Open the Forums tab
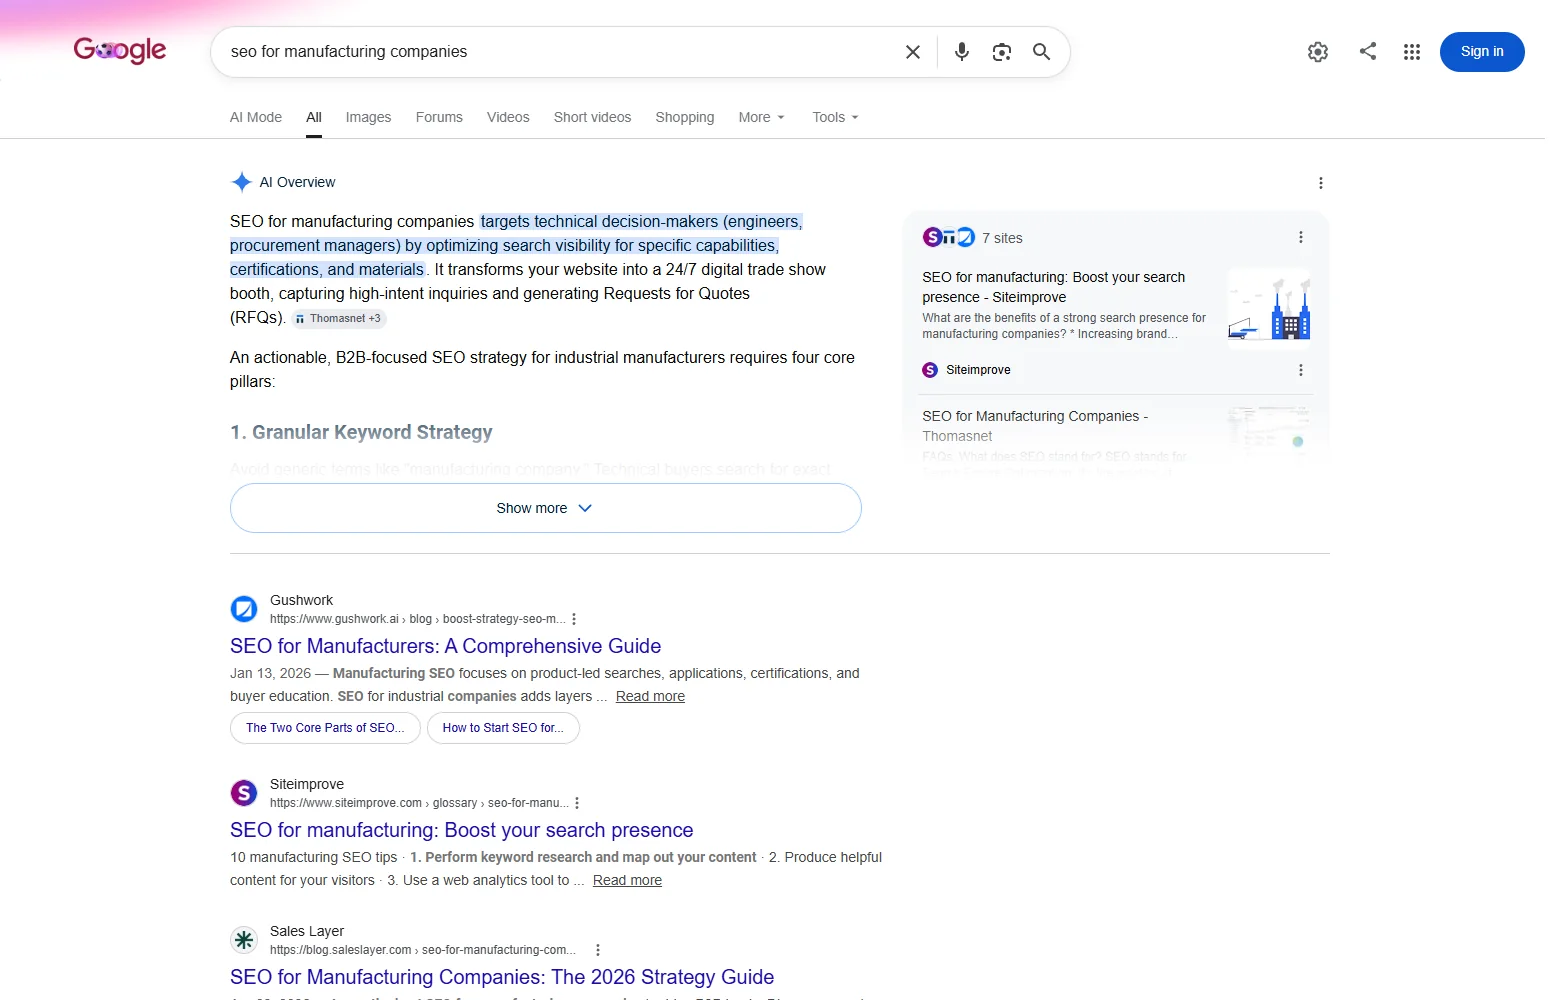Image resolution: width=1560 pixels, height=1000 pixels. click(439, 117)
